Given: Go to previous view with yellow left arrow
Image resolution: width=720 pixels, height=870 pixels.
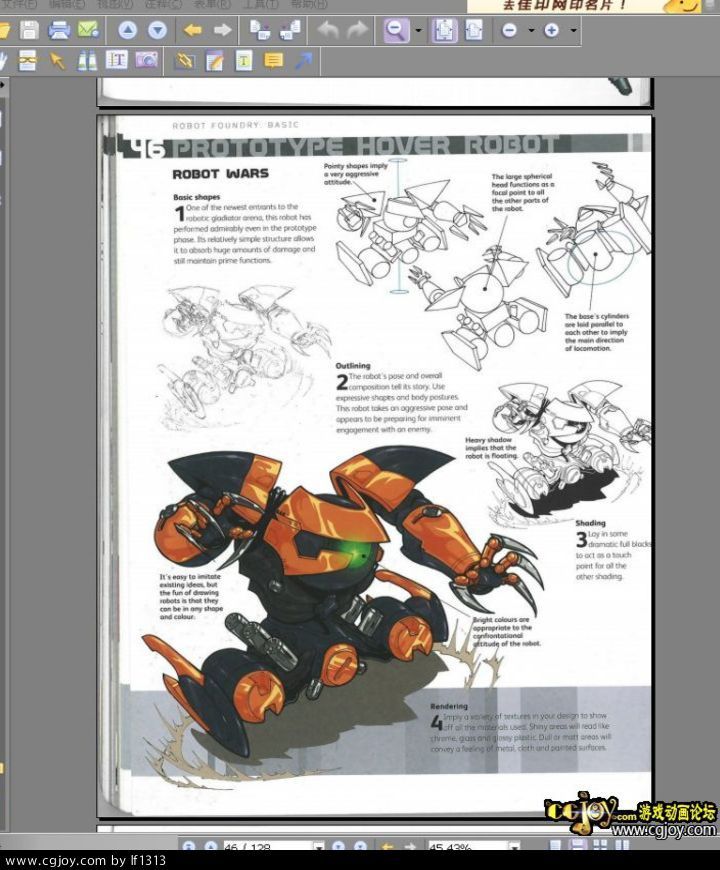Looking at the screenshot, I should pos(192,30).
